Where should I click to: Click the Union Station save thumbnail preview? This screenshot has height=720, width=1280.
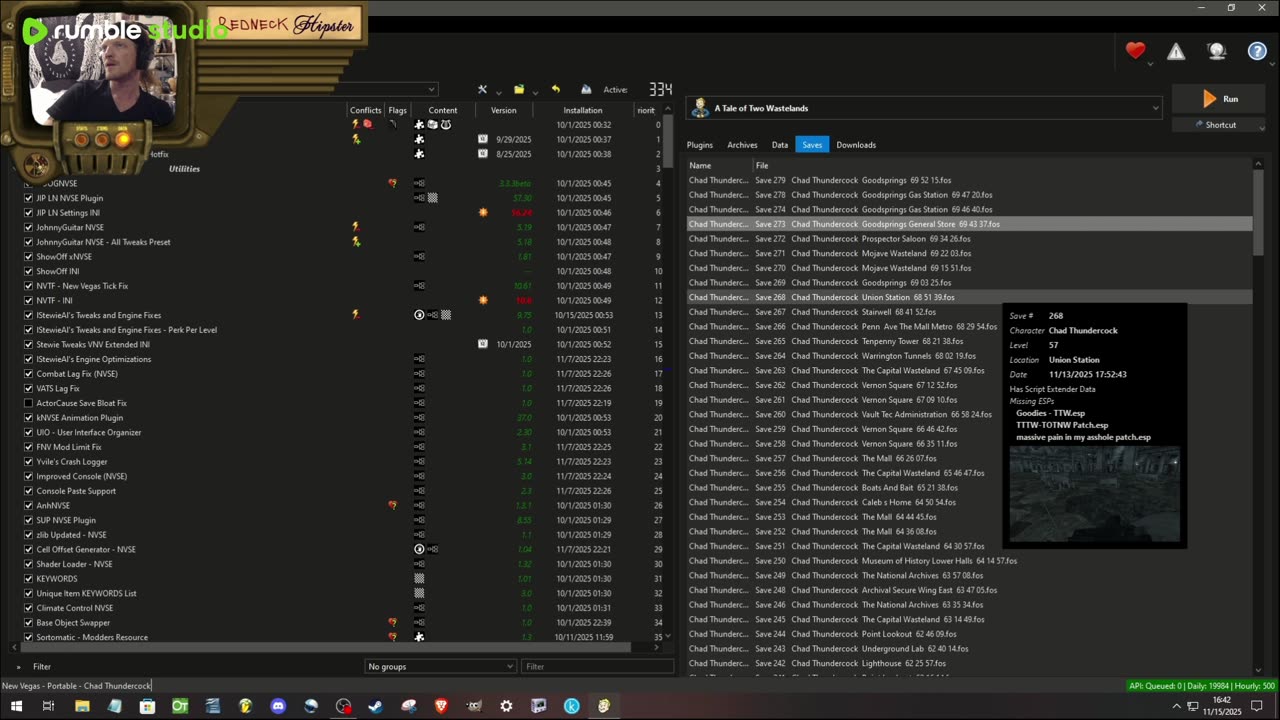(1094, 494)
